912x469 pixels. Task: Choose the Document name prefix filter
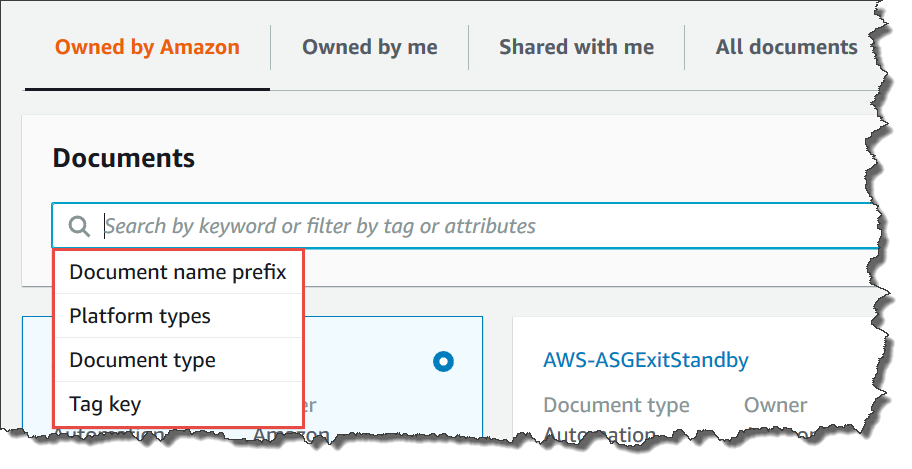point(177,272)
